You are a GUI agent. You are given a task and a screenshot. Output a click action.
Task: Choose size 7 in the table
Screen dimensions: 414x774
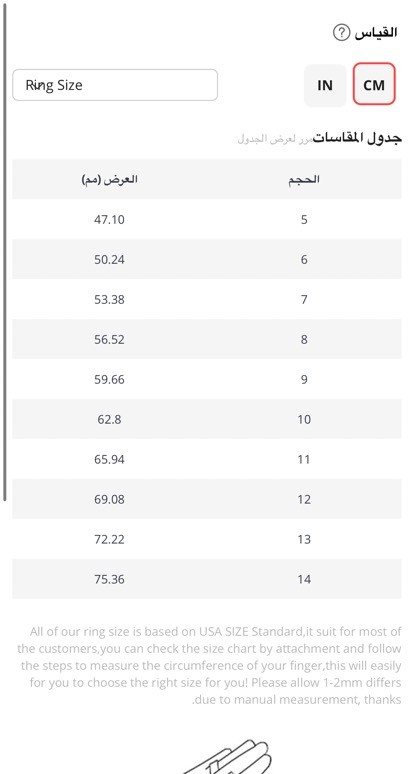(x=207, y=299)
